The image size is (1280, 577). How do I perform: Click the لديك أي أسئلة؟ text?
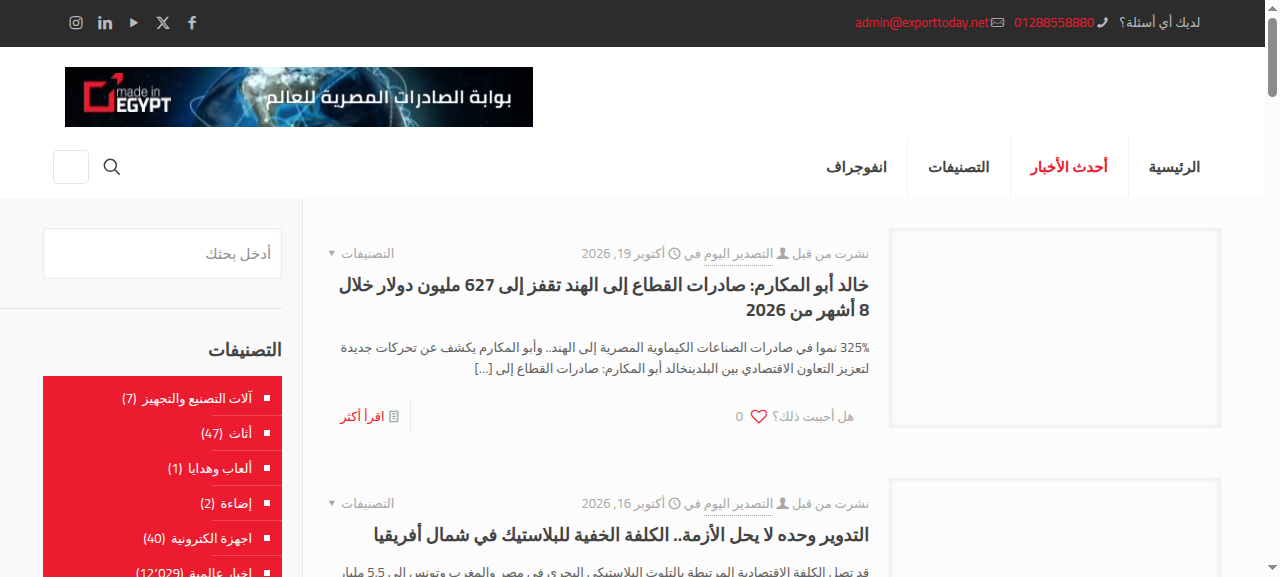(1160, 23)
